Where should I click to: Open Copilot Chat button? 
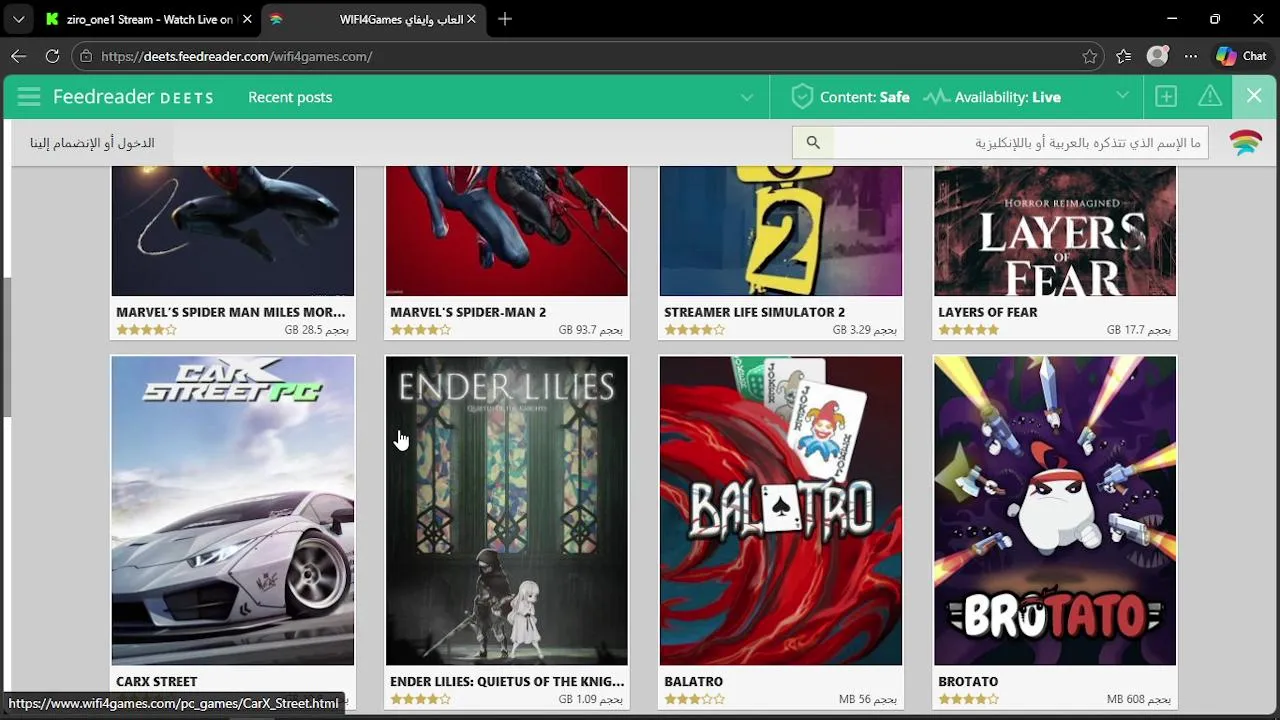coord(1242,56)
